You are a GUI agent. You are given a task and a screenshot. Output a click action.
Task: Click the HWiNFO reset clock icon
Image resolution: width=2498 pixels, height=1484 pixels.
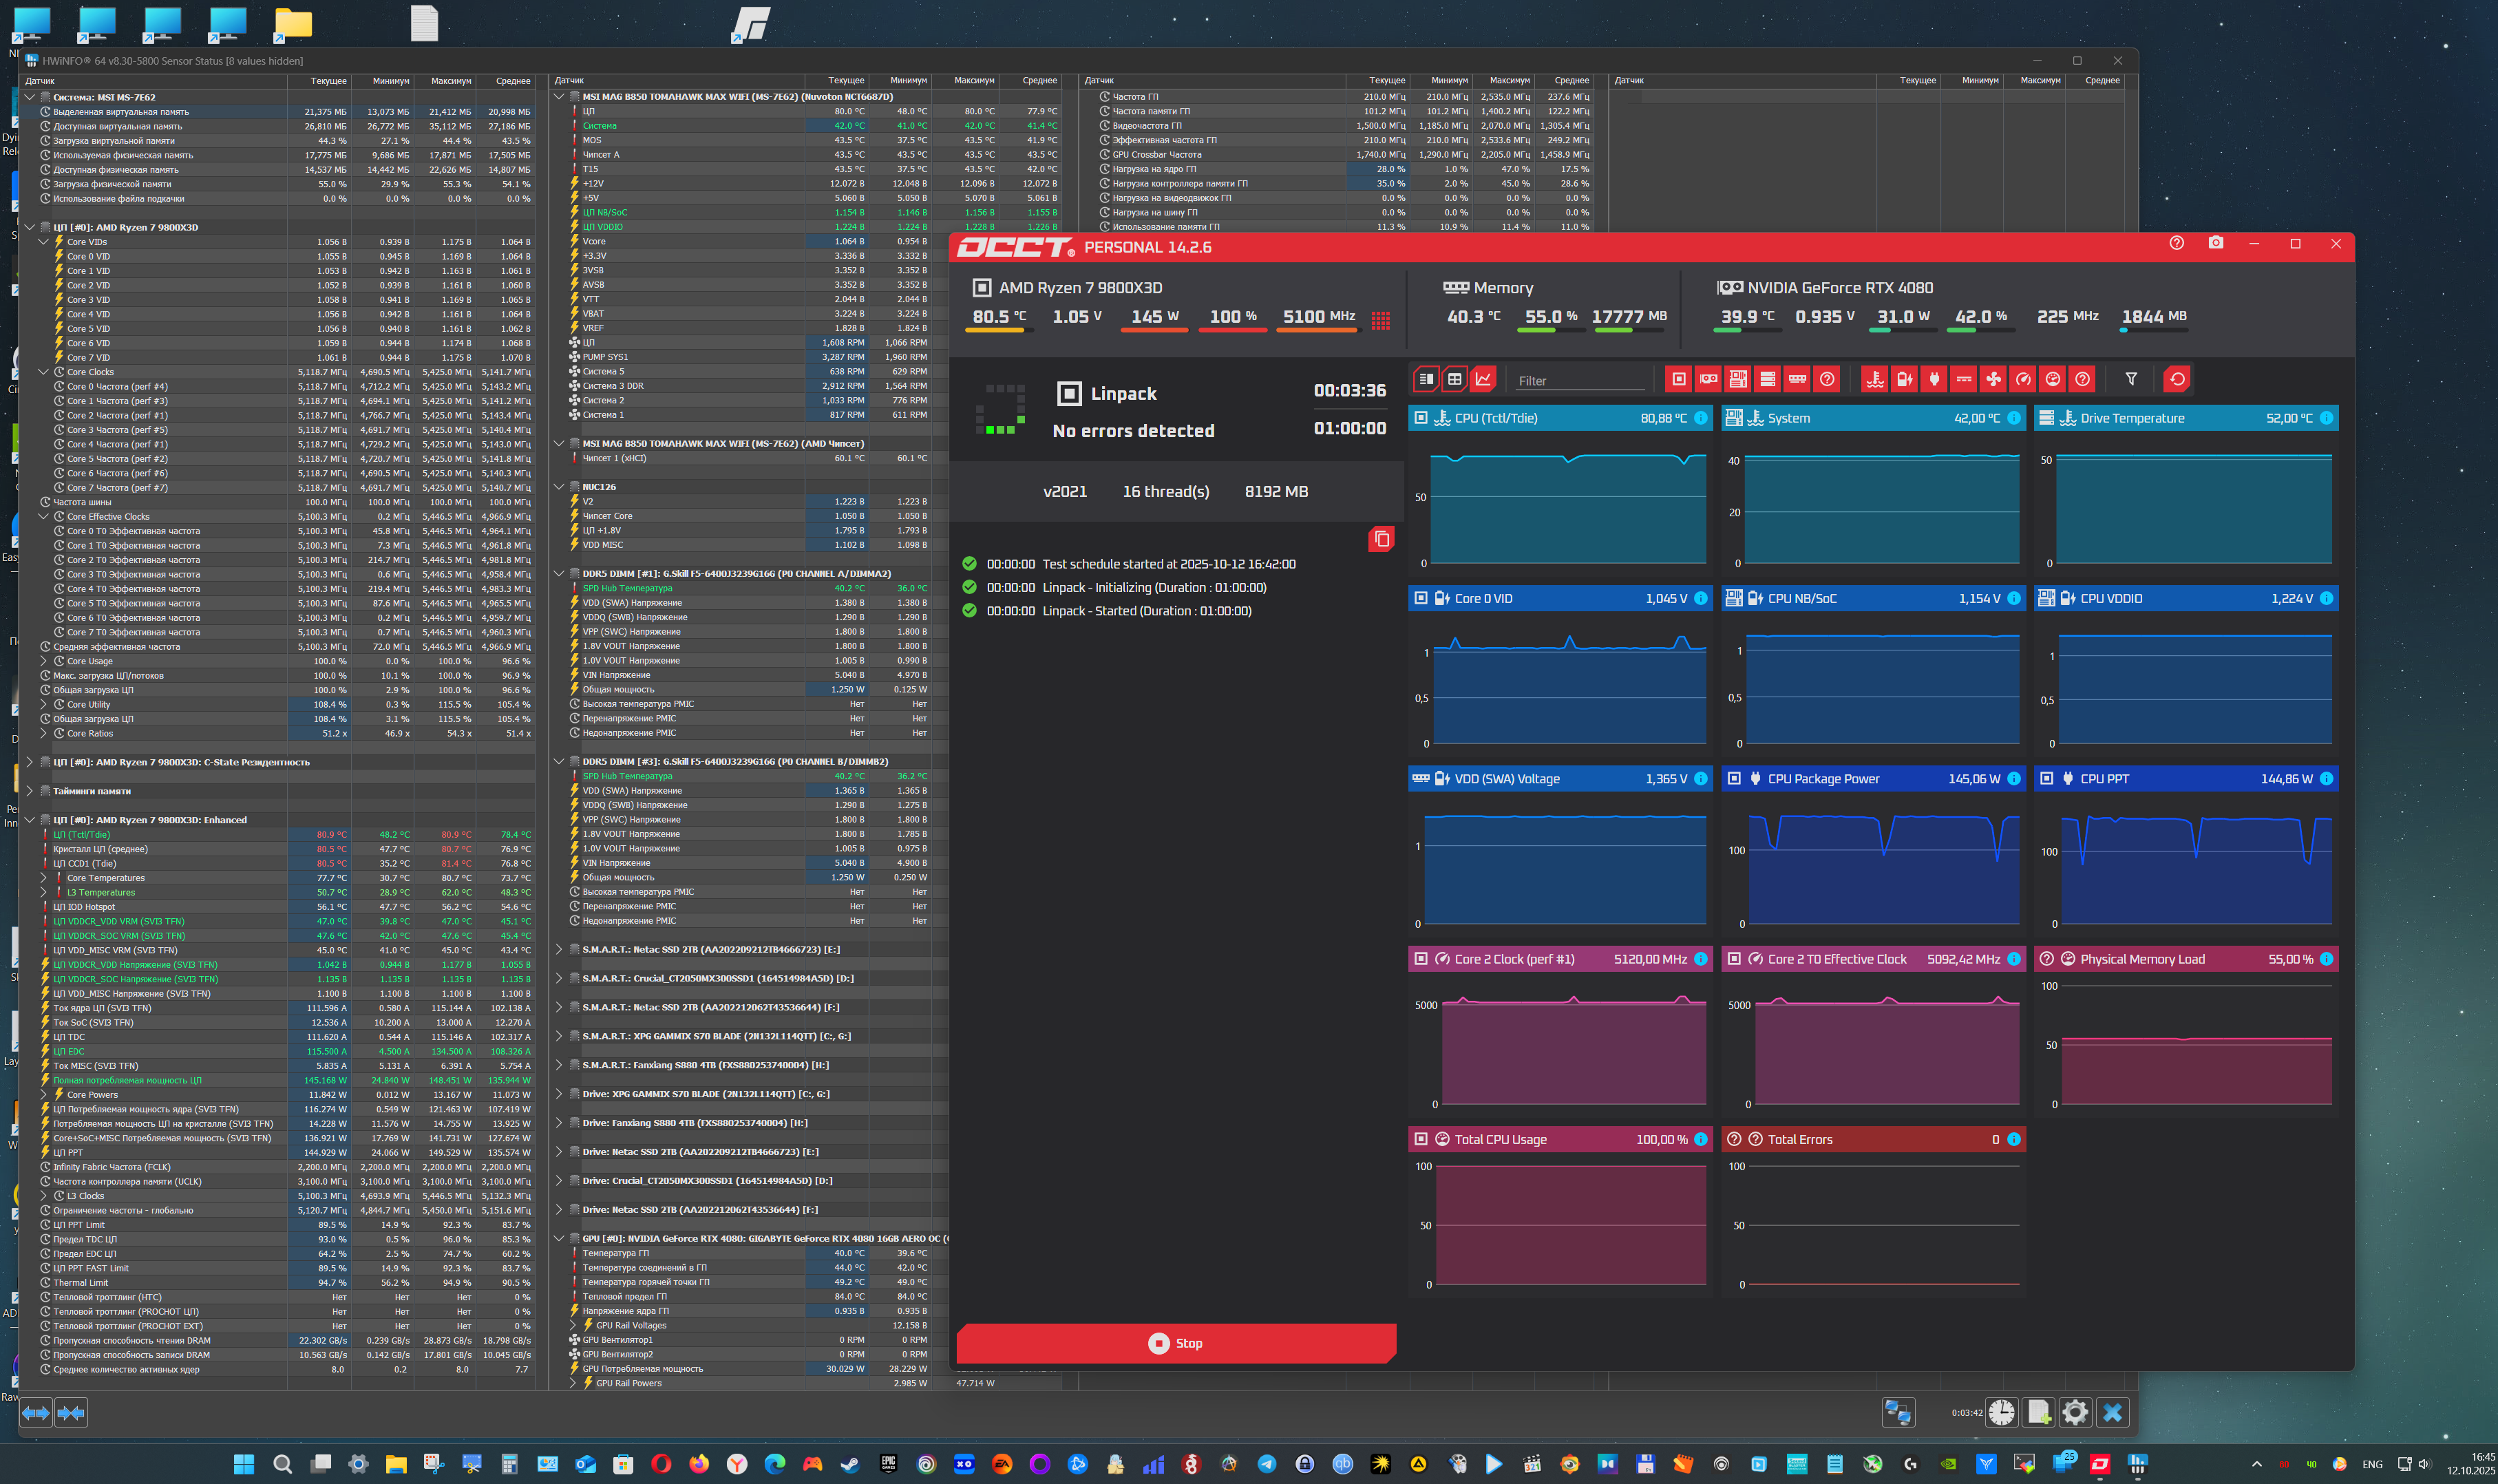pyautogui.click(x=2001, y=1412)
